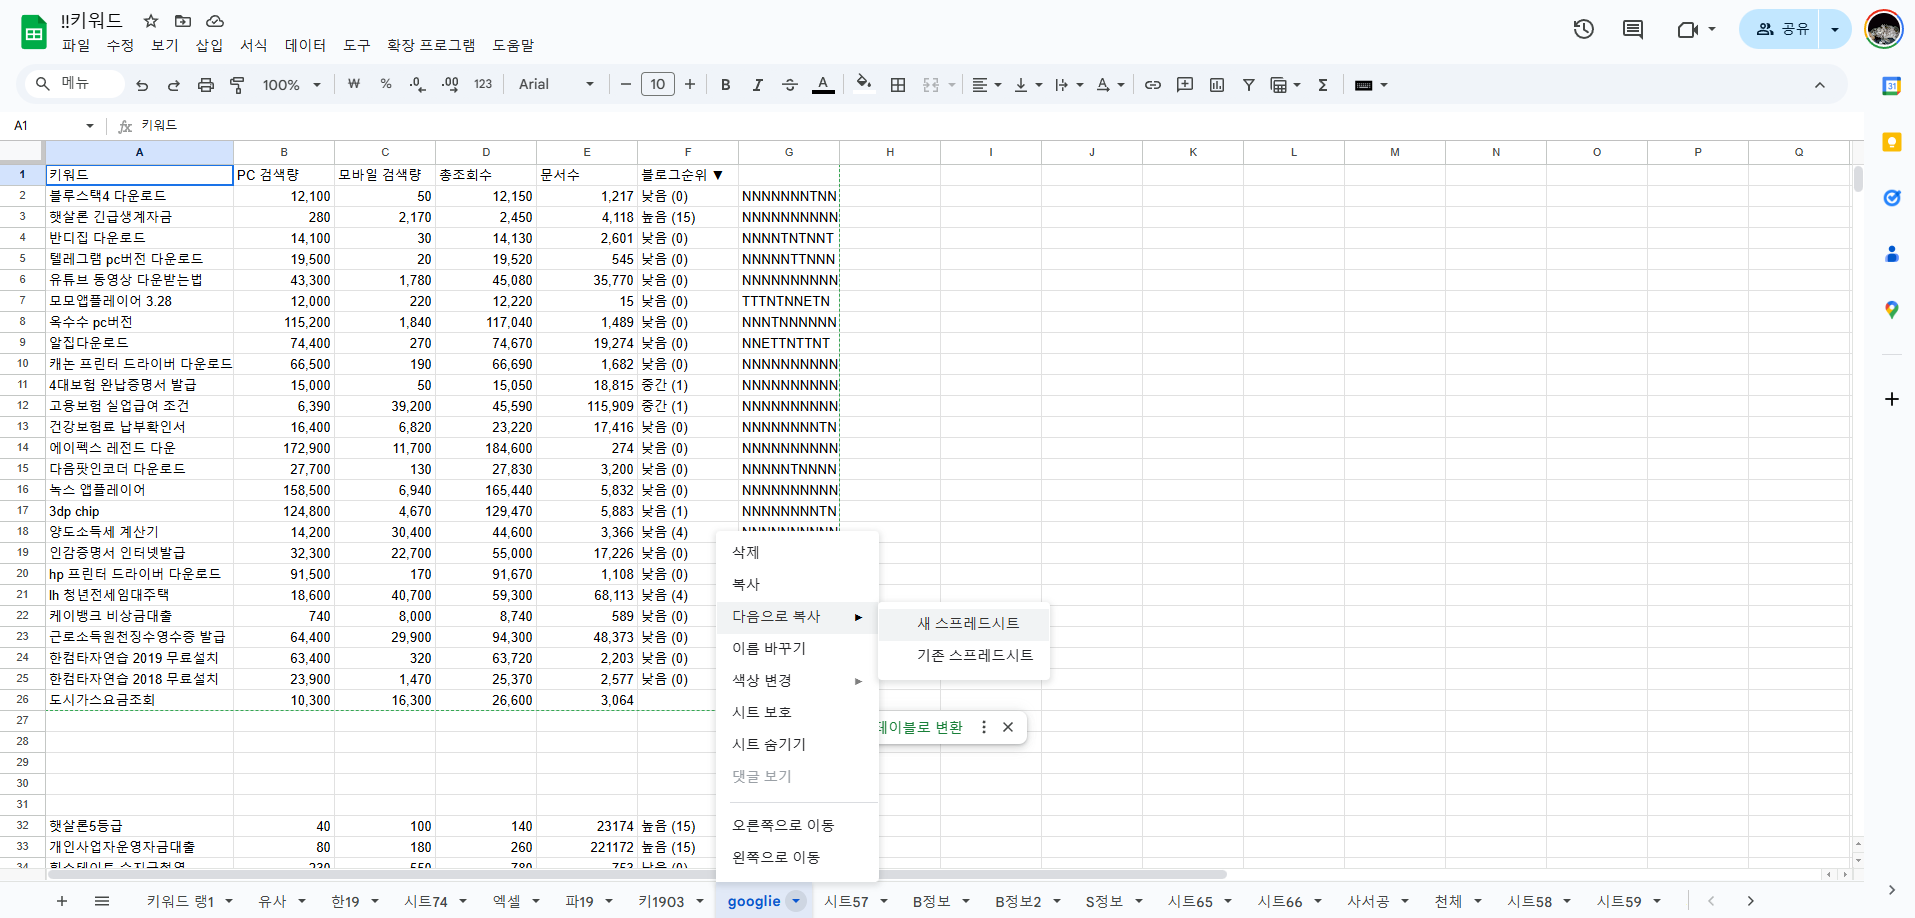This screenshot has height=918, width=1915.
Task: Toggle strikethrough formatting
Action: (790, 85)
